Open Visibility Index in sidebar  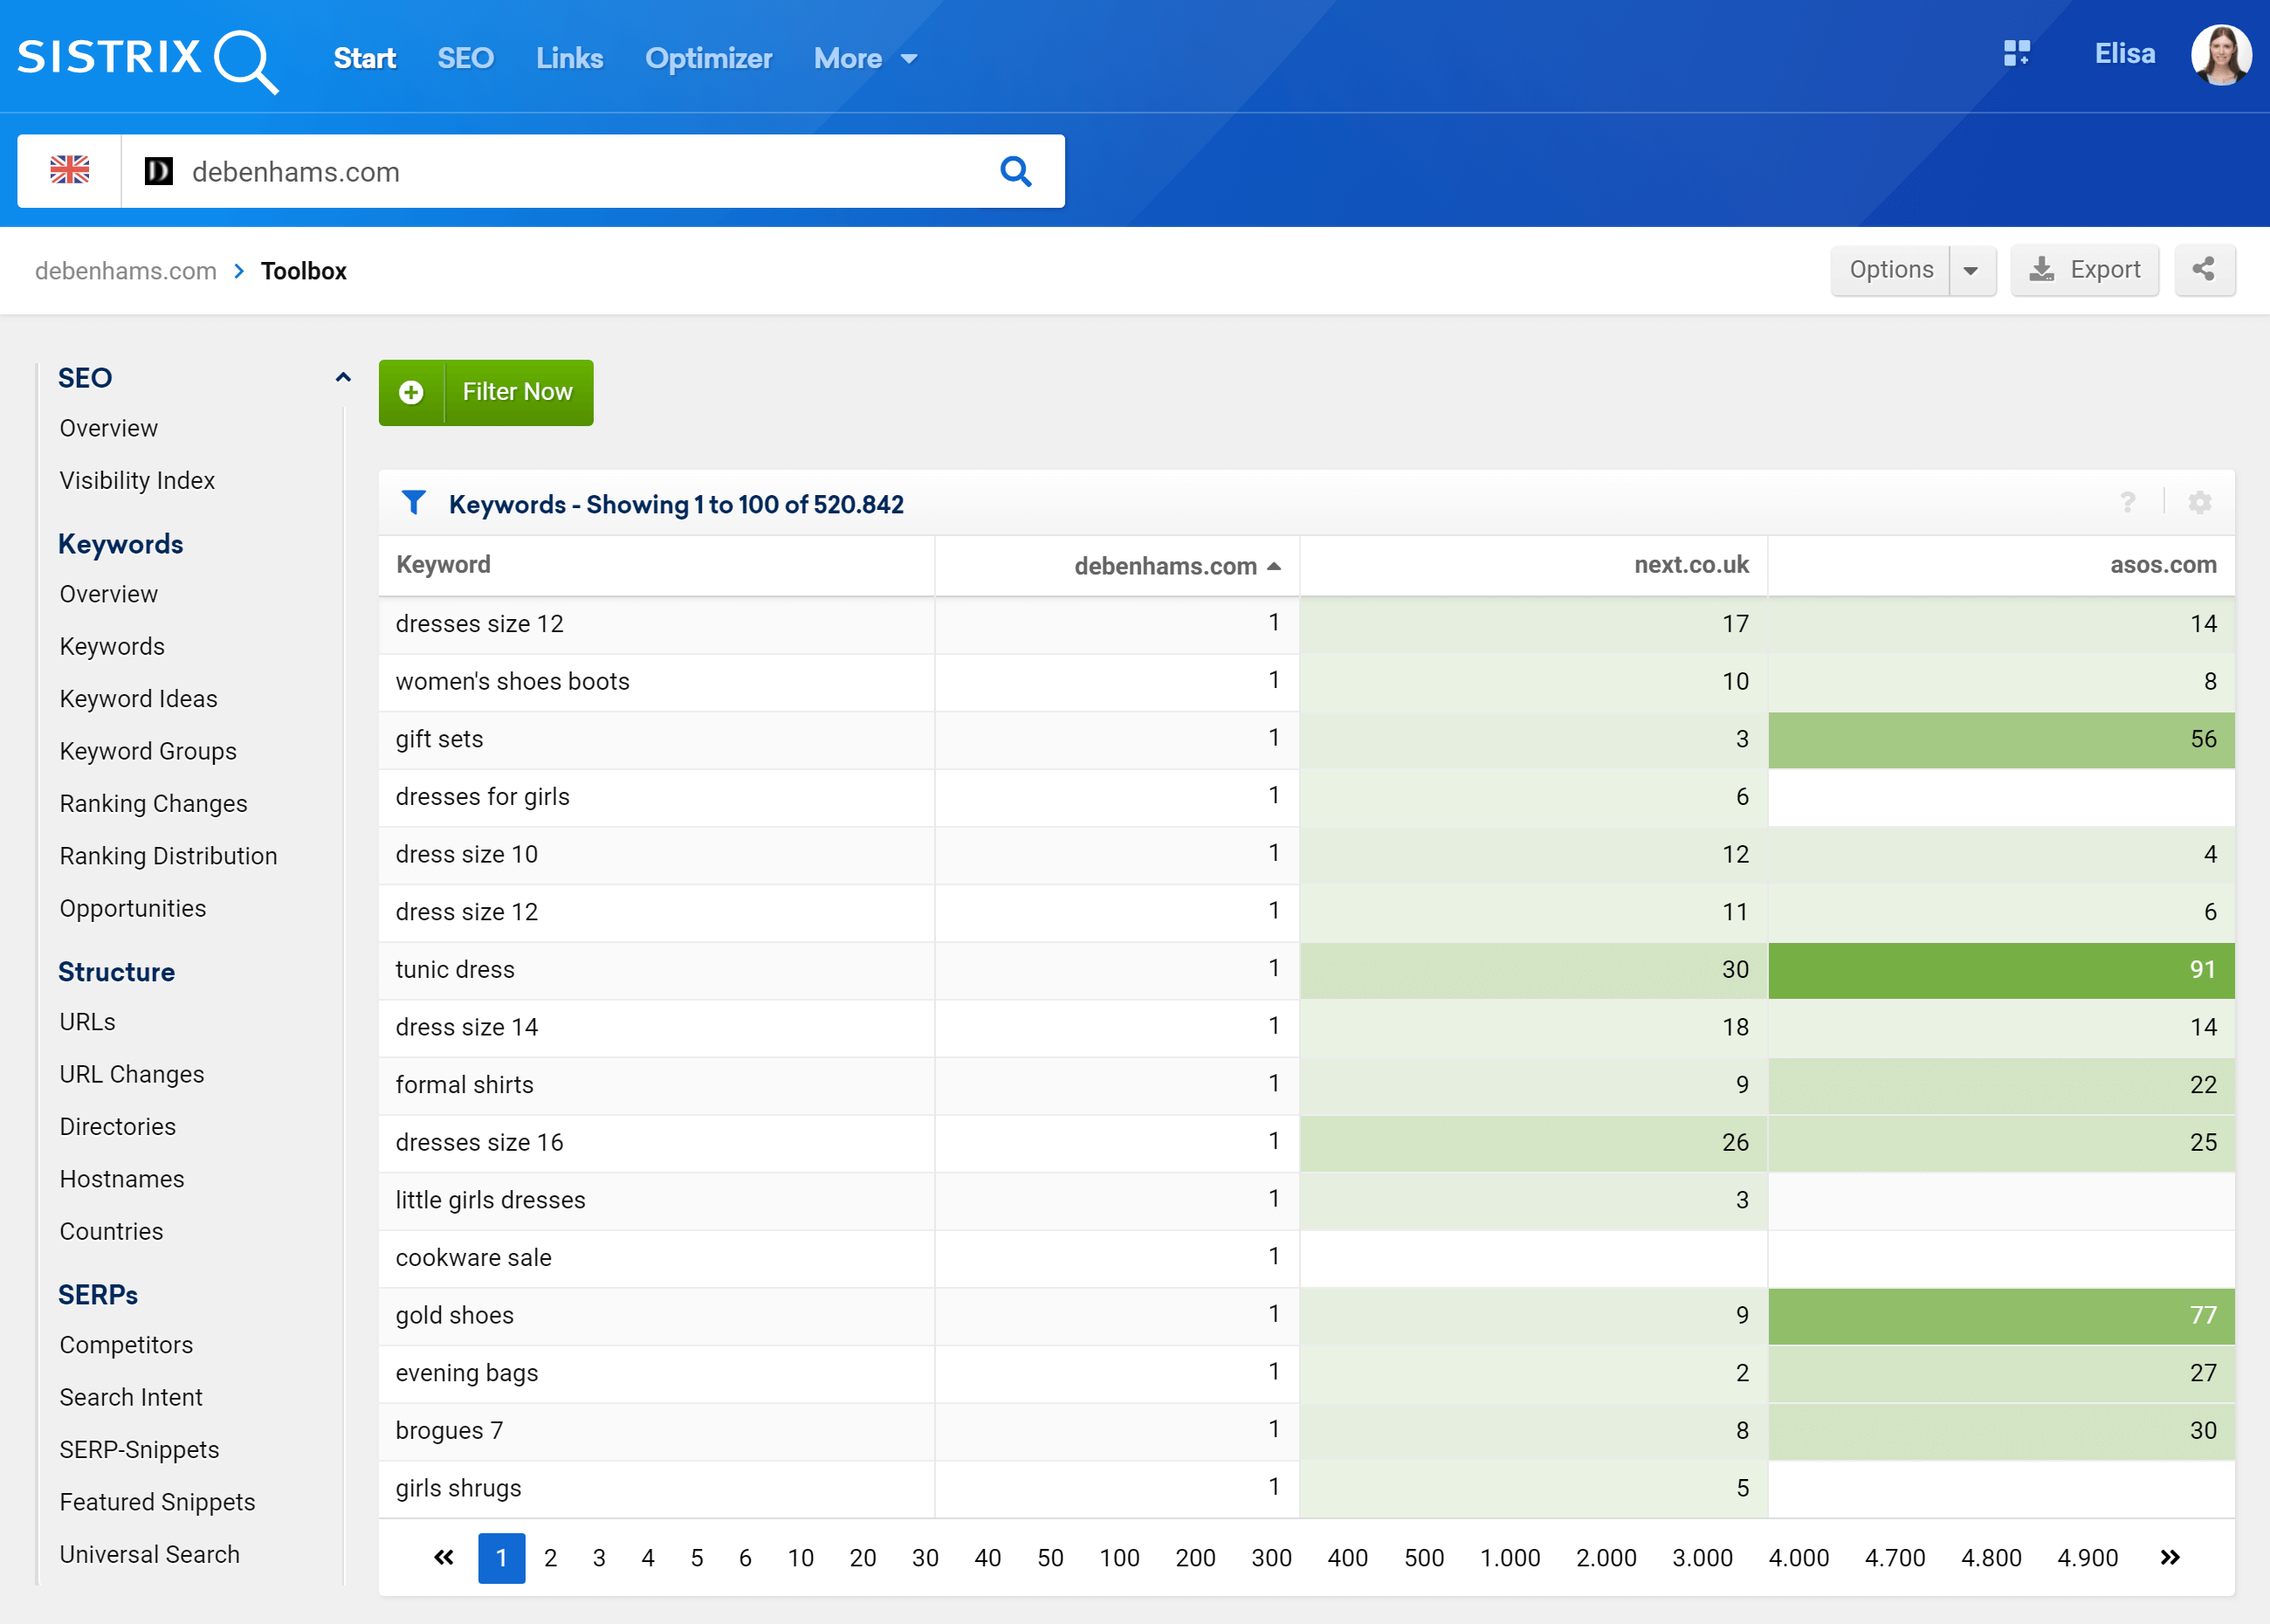tap(137, 480)
